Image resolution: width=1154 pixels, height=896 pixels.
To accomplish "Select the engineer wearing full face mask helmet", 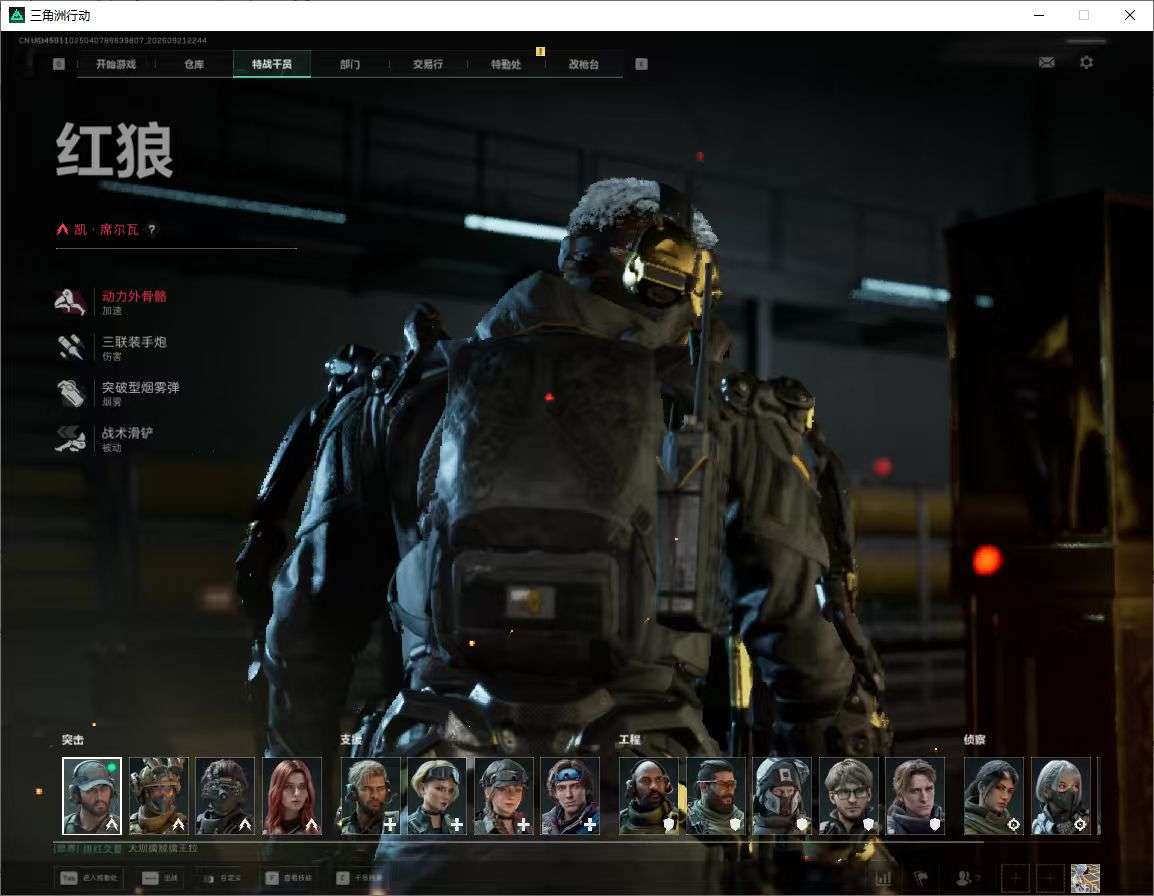I will coord(782,796).
